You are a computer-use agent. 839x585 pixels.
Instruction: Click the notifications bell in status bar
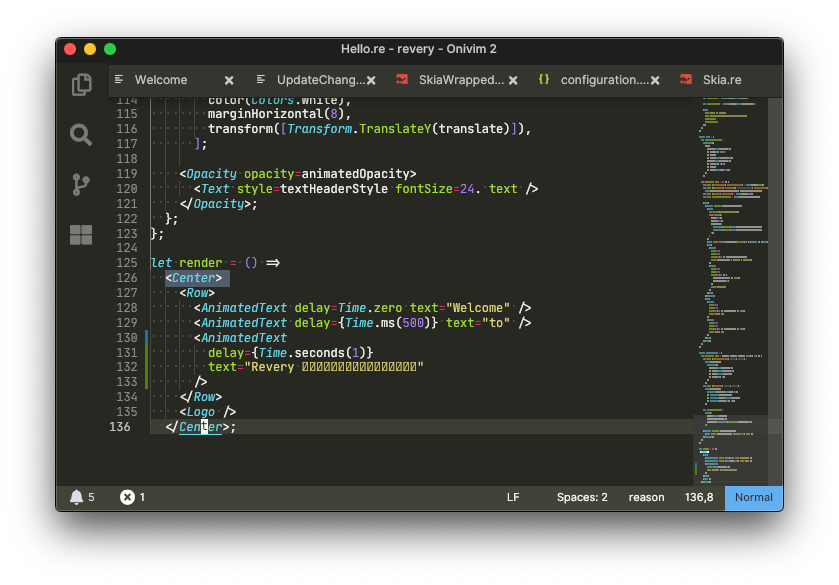coord(76,497)
